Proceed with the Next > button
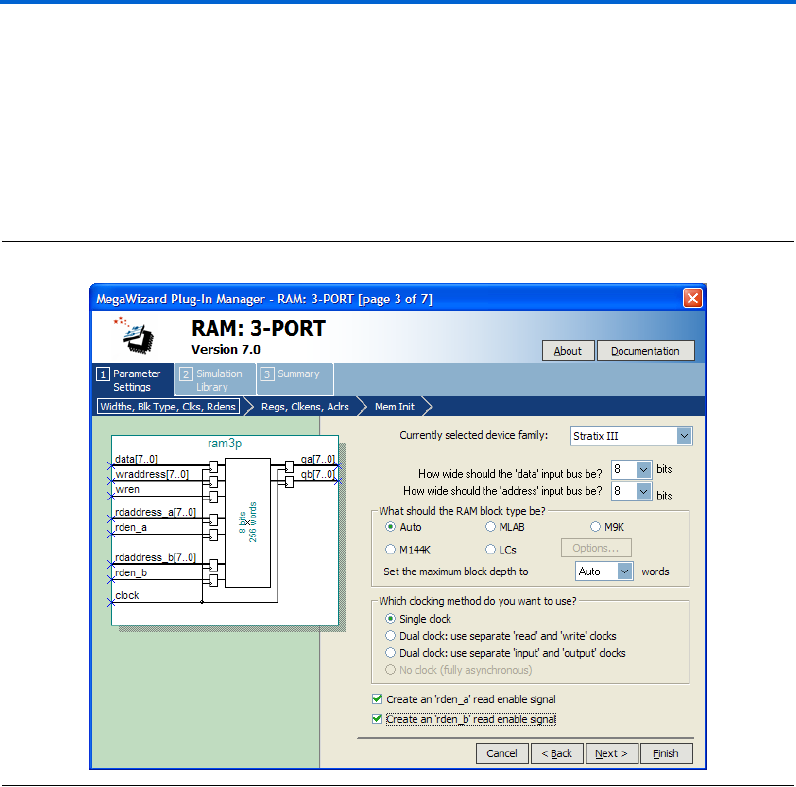Image resolution: width=796 pixels, height=787 pixels. [612, 753]
